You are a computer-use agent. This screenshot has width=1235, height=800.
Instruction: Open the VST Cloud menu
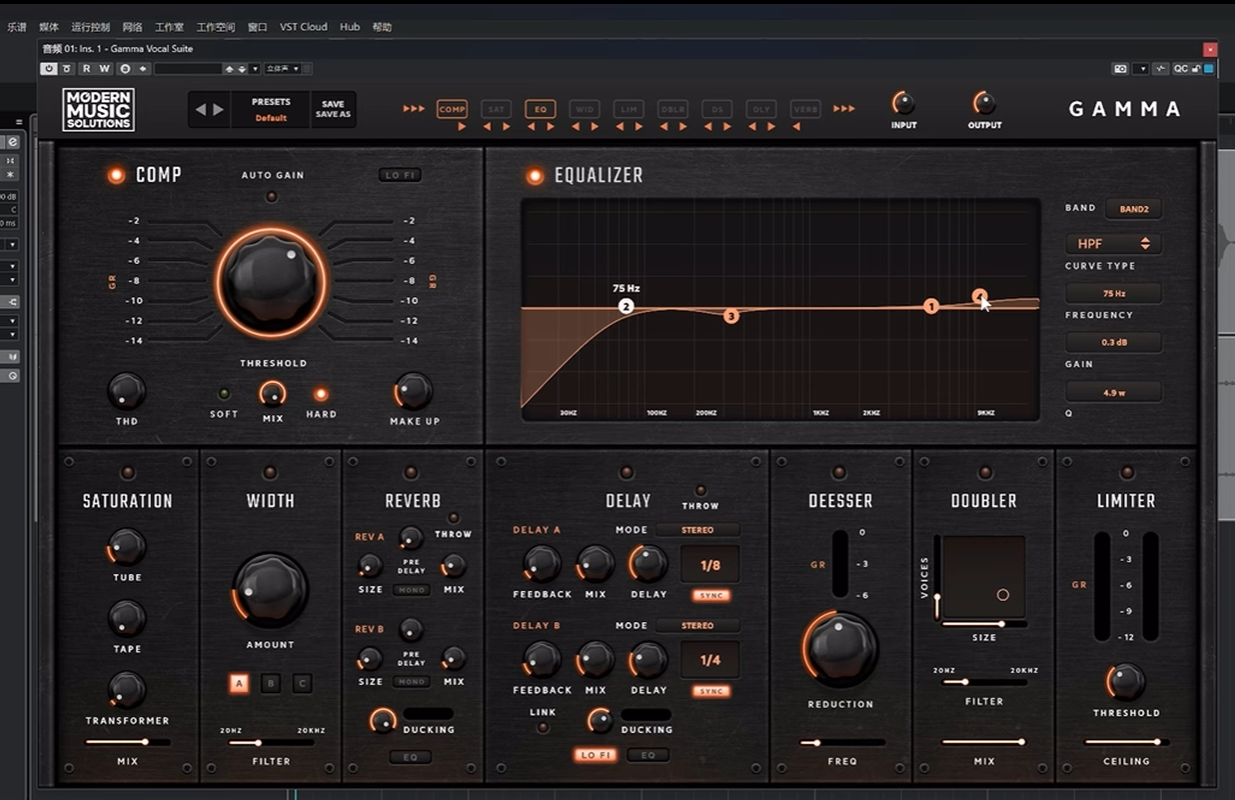coord(303,27)
